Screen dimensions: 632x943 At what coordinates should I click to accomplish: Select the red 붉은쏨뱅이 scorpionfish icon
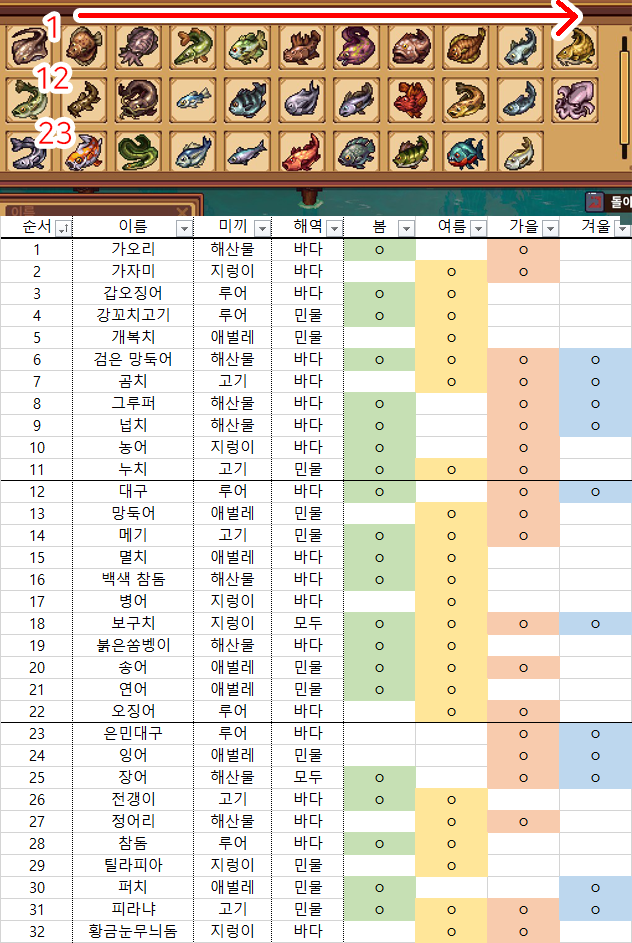[x=411, y=99]
